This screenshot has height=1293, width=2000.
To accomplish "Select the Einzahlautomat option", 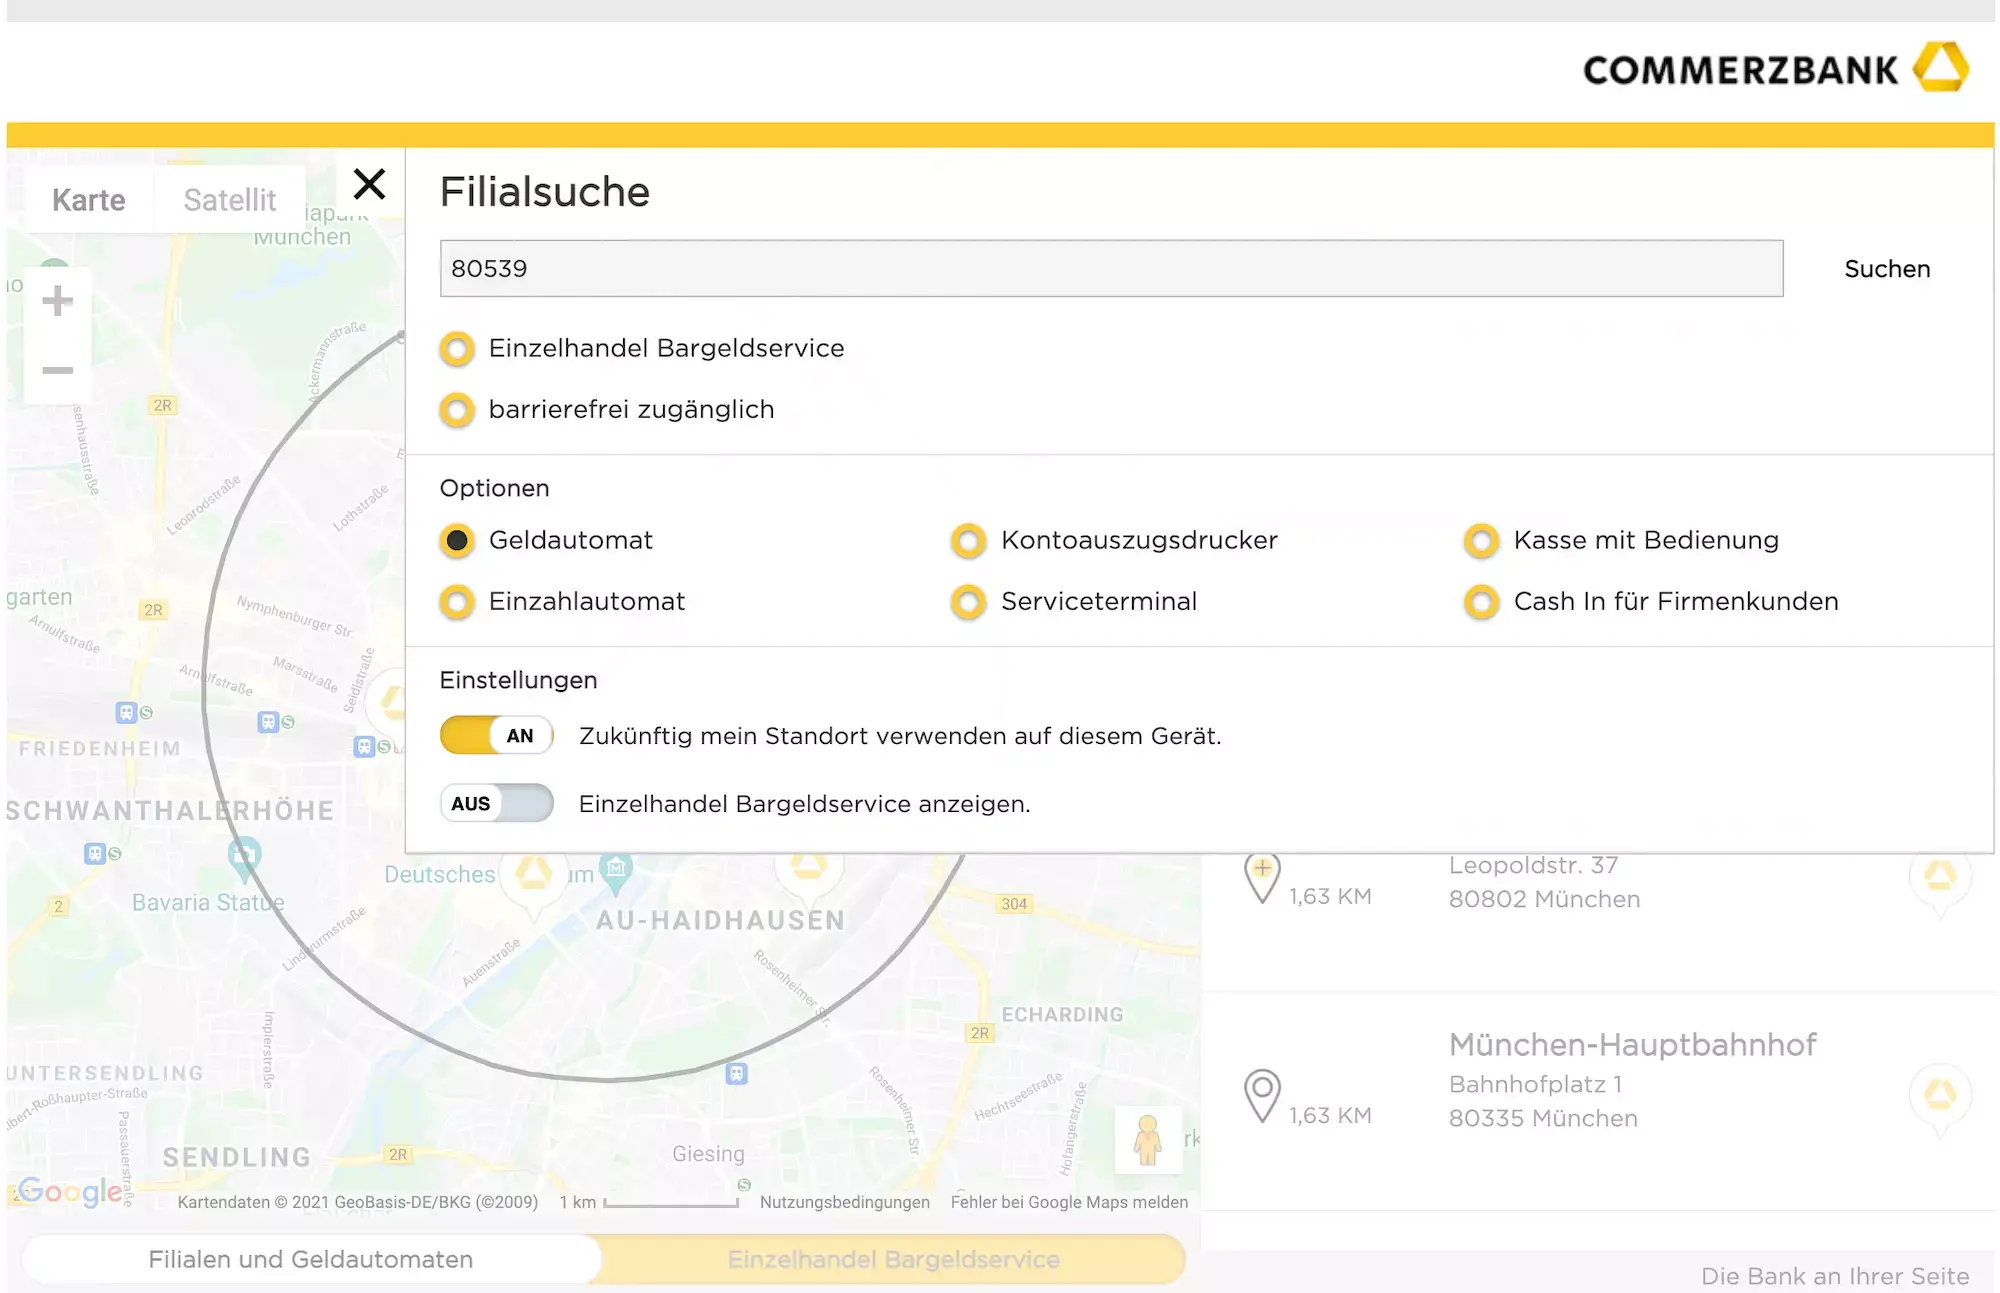I will (x=457, y=602).
